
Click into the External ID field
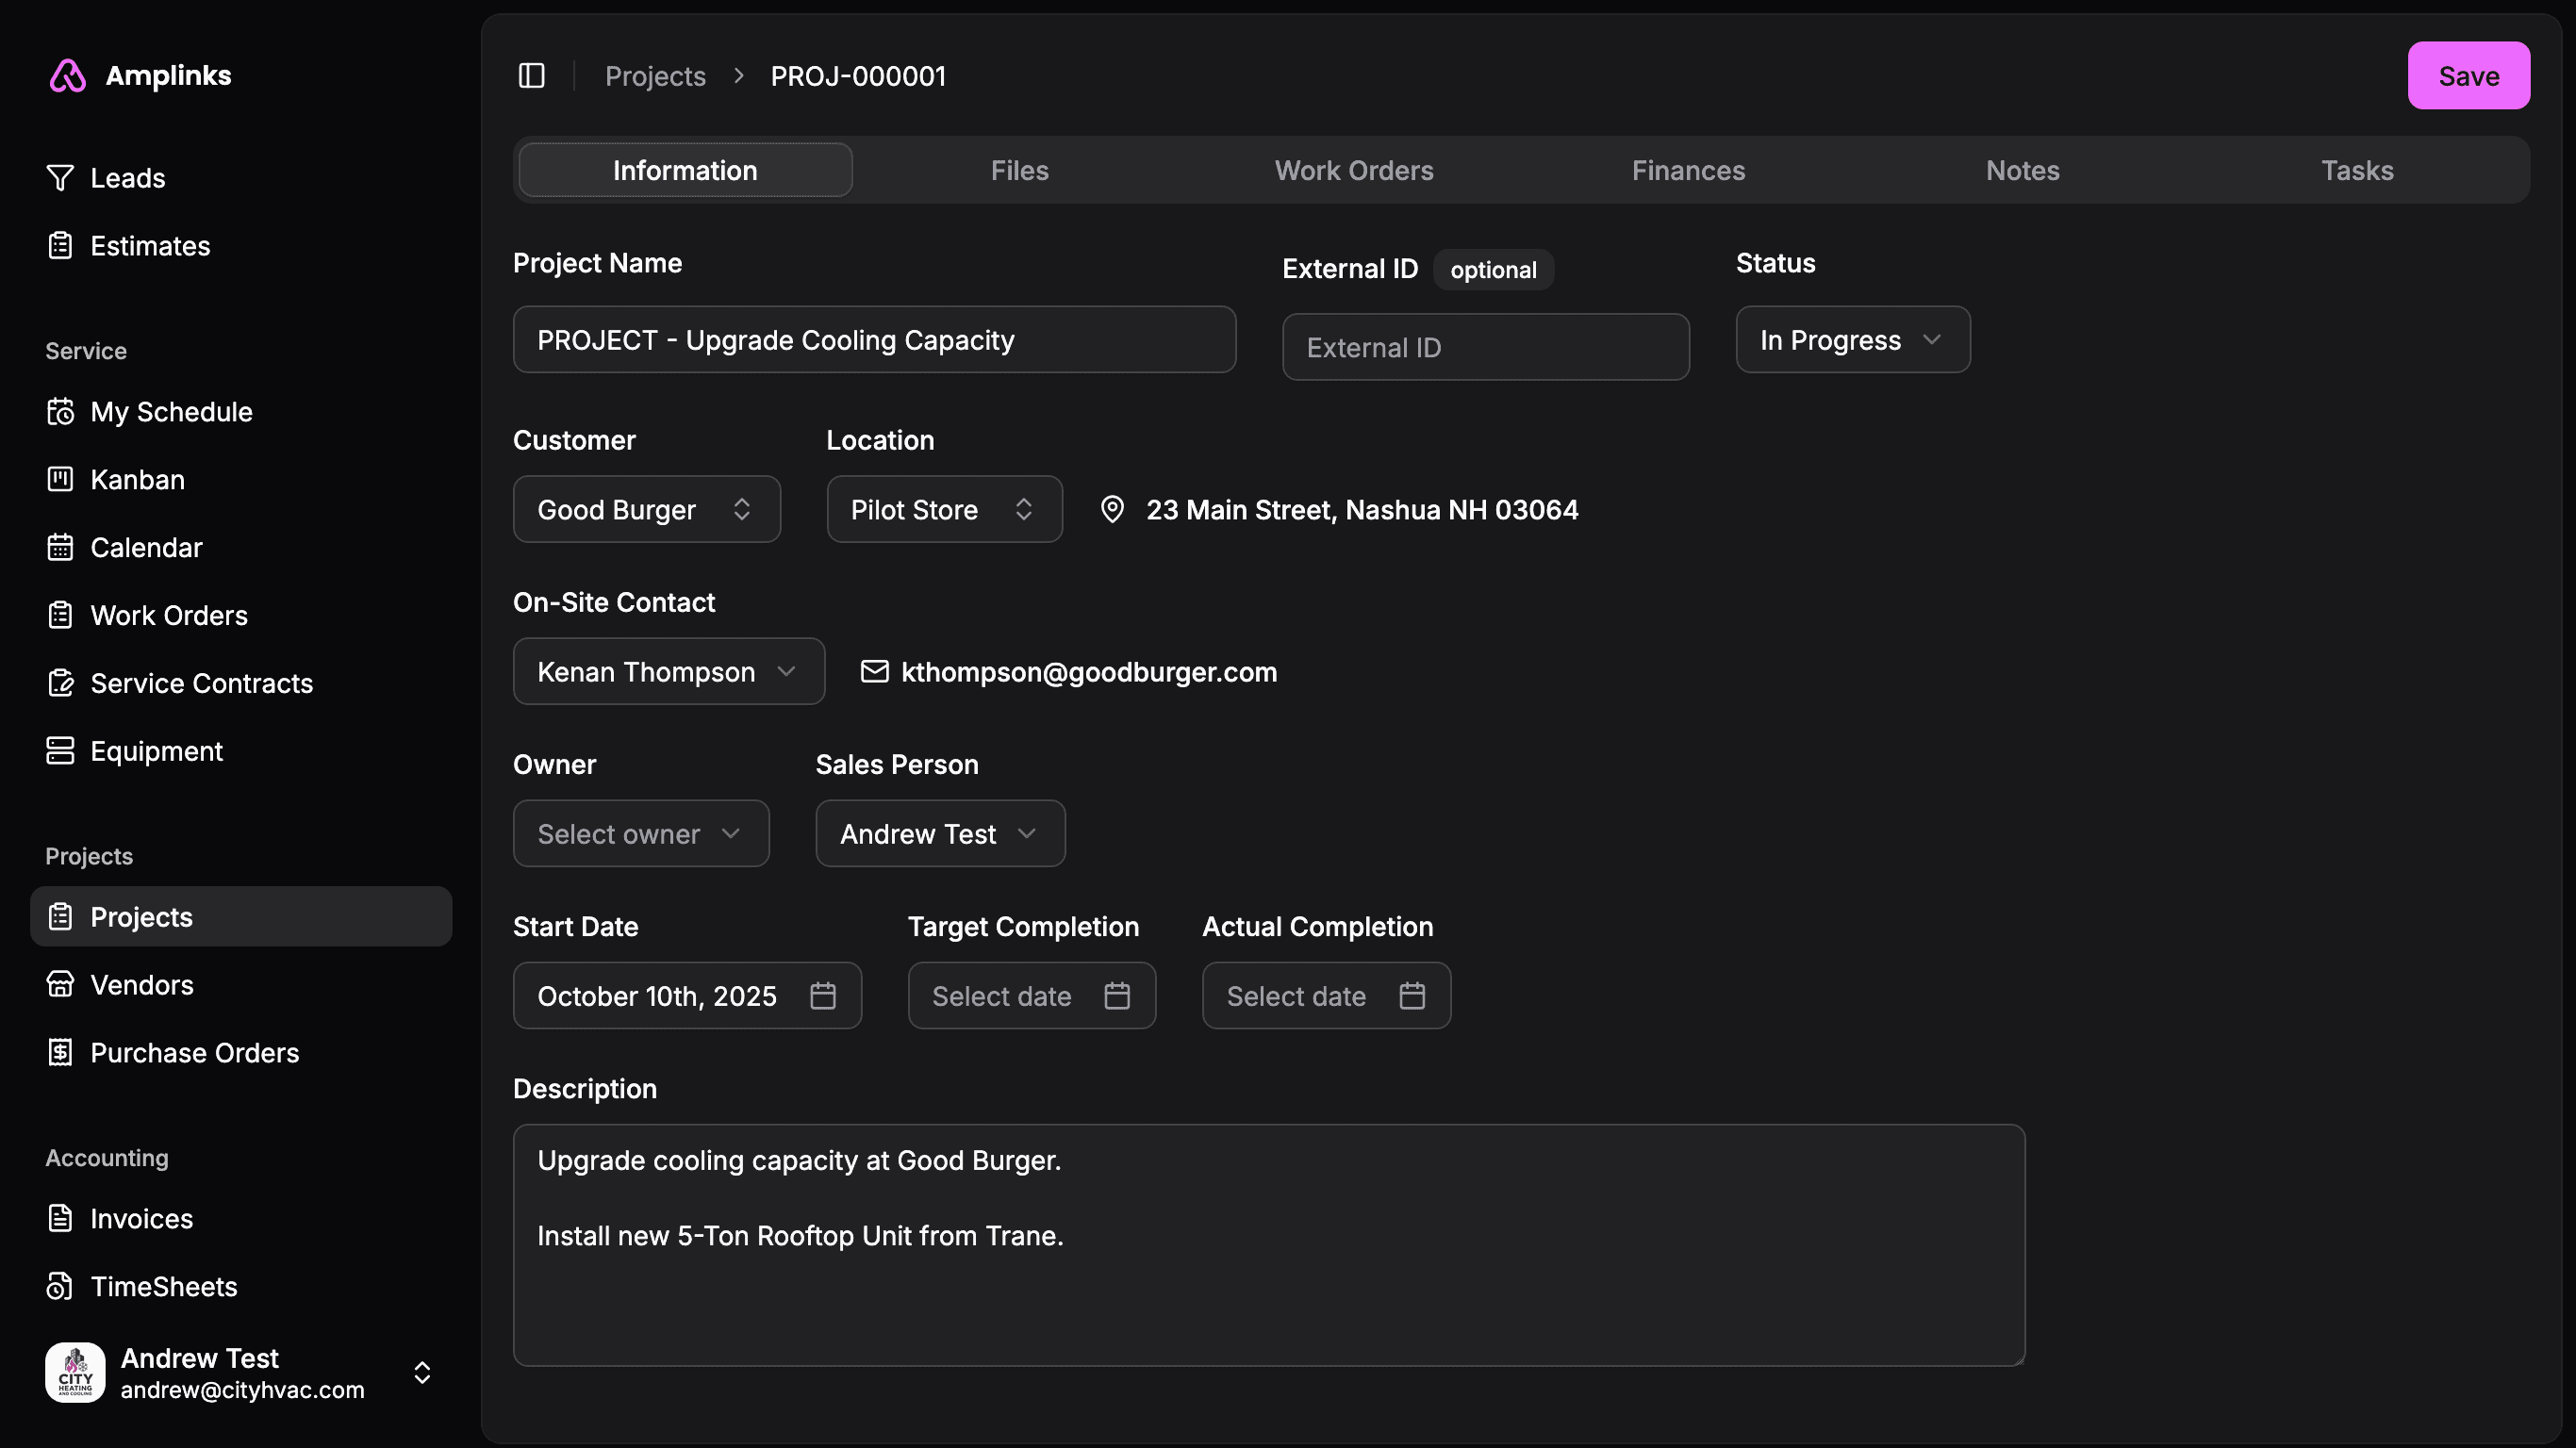pos(1485,348)
